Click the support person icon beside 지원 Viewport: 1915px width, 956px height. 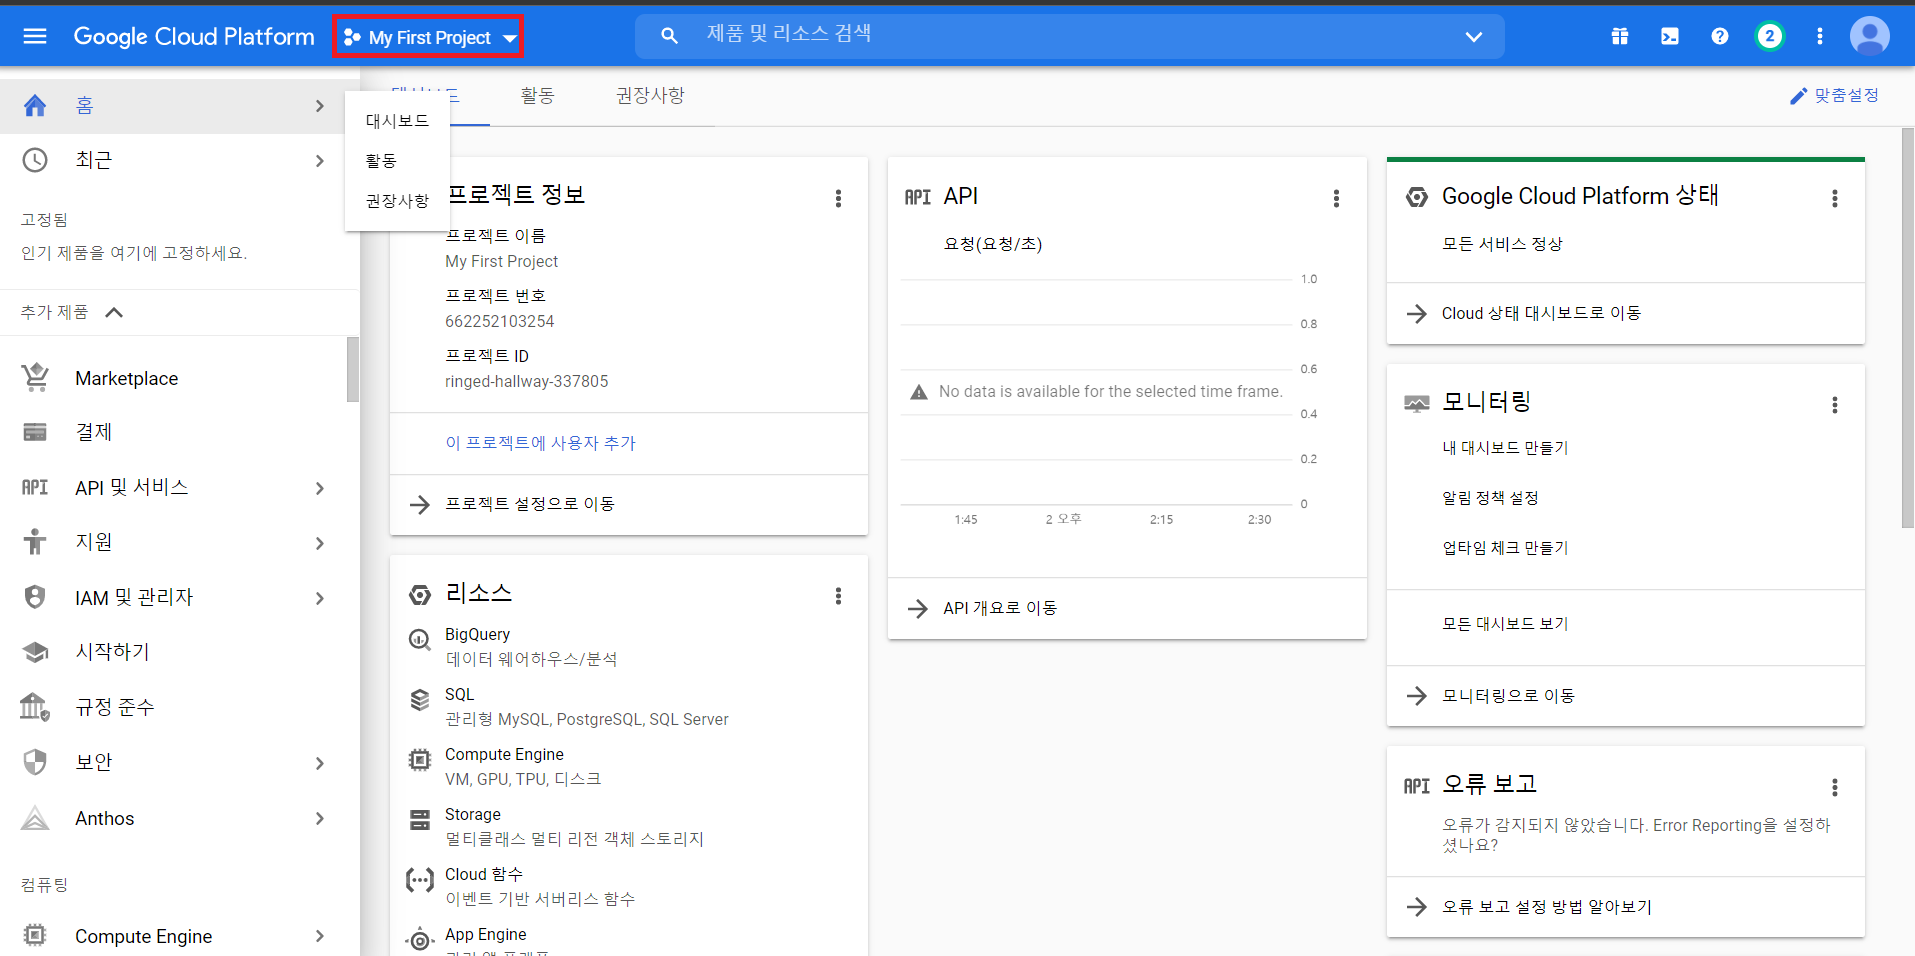[35, 542]
